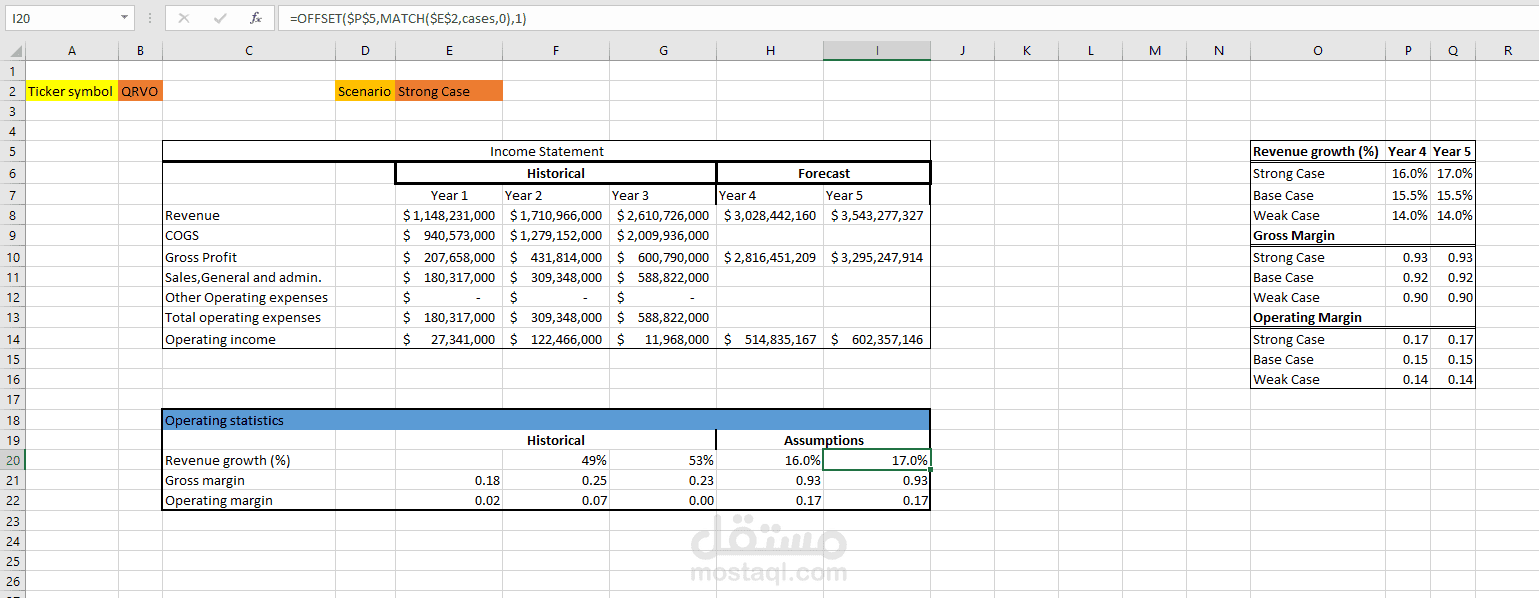The height and width of the screenshot is (598, 1539).
Task: Click the Historical header in row 6
Action: click(x=556, y=173)
